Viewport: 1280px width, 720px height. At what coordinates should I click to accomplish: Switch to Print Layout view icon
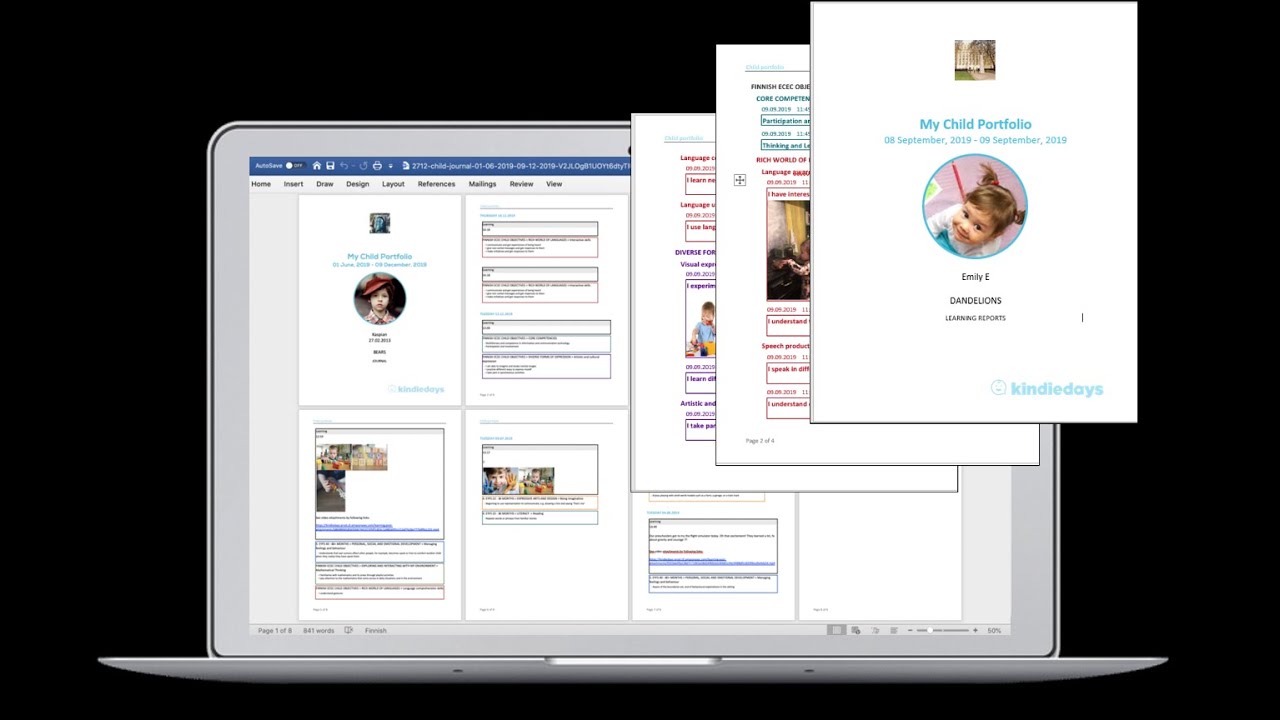[x=836, y=631]
